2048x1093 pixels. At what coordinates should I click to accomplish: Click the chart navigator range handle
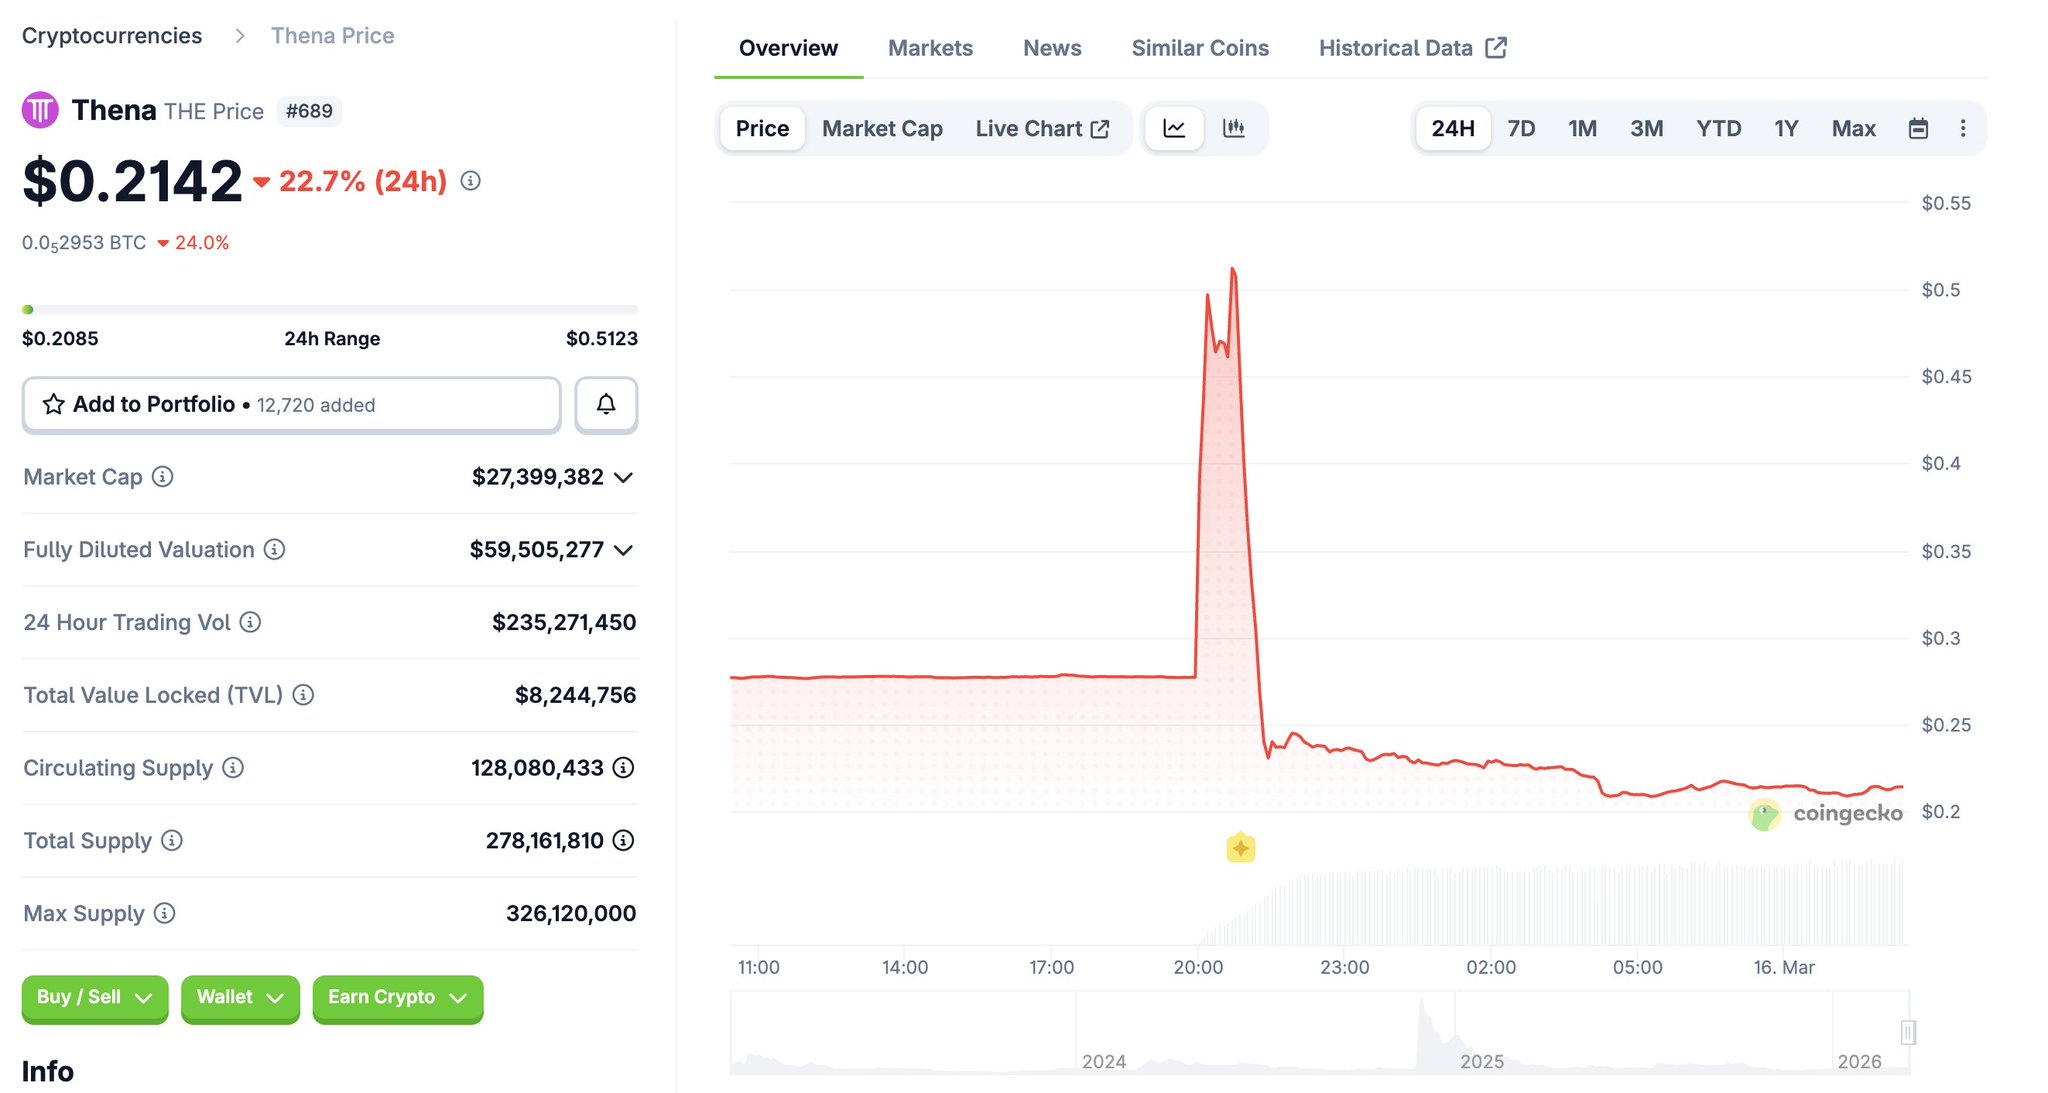pyautogui.click(x=1908, y=1032)
